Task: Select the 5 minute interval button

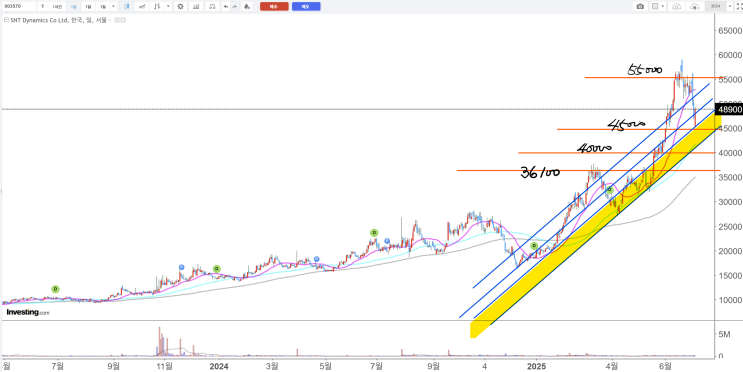Action: pyautogui.click(x=43, y=6)
